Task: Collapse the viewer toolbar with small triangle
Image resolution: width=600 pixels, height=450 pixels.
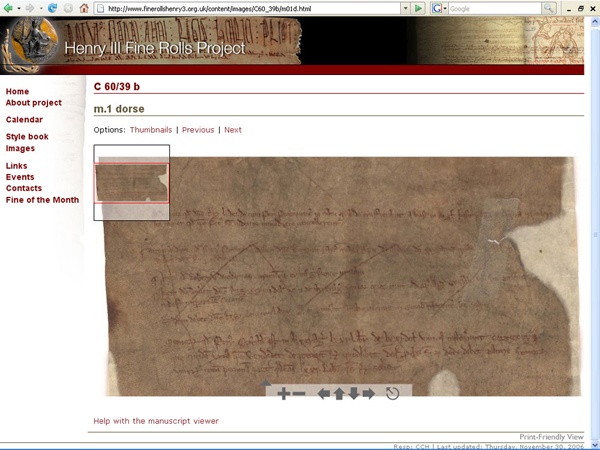Action: [x=266, y=383]
